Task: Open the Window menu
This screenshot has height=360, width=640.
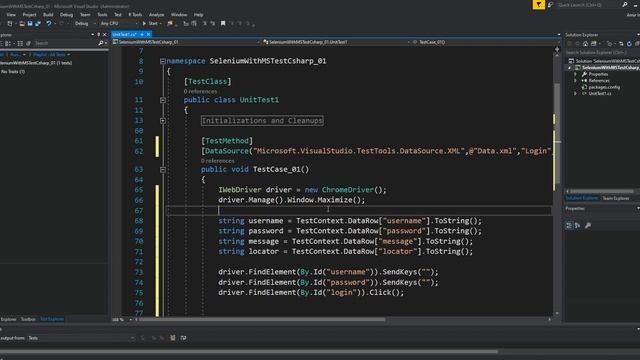Action: click(179, 15)
